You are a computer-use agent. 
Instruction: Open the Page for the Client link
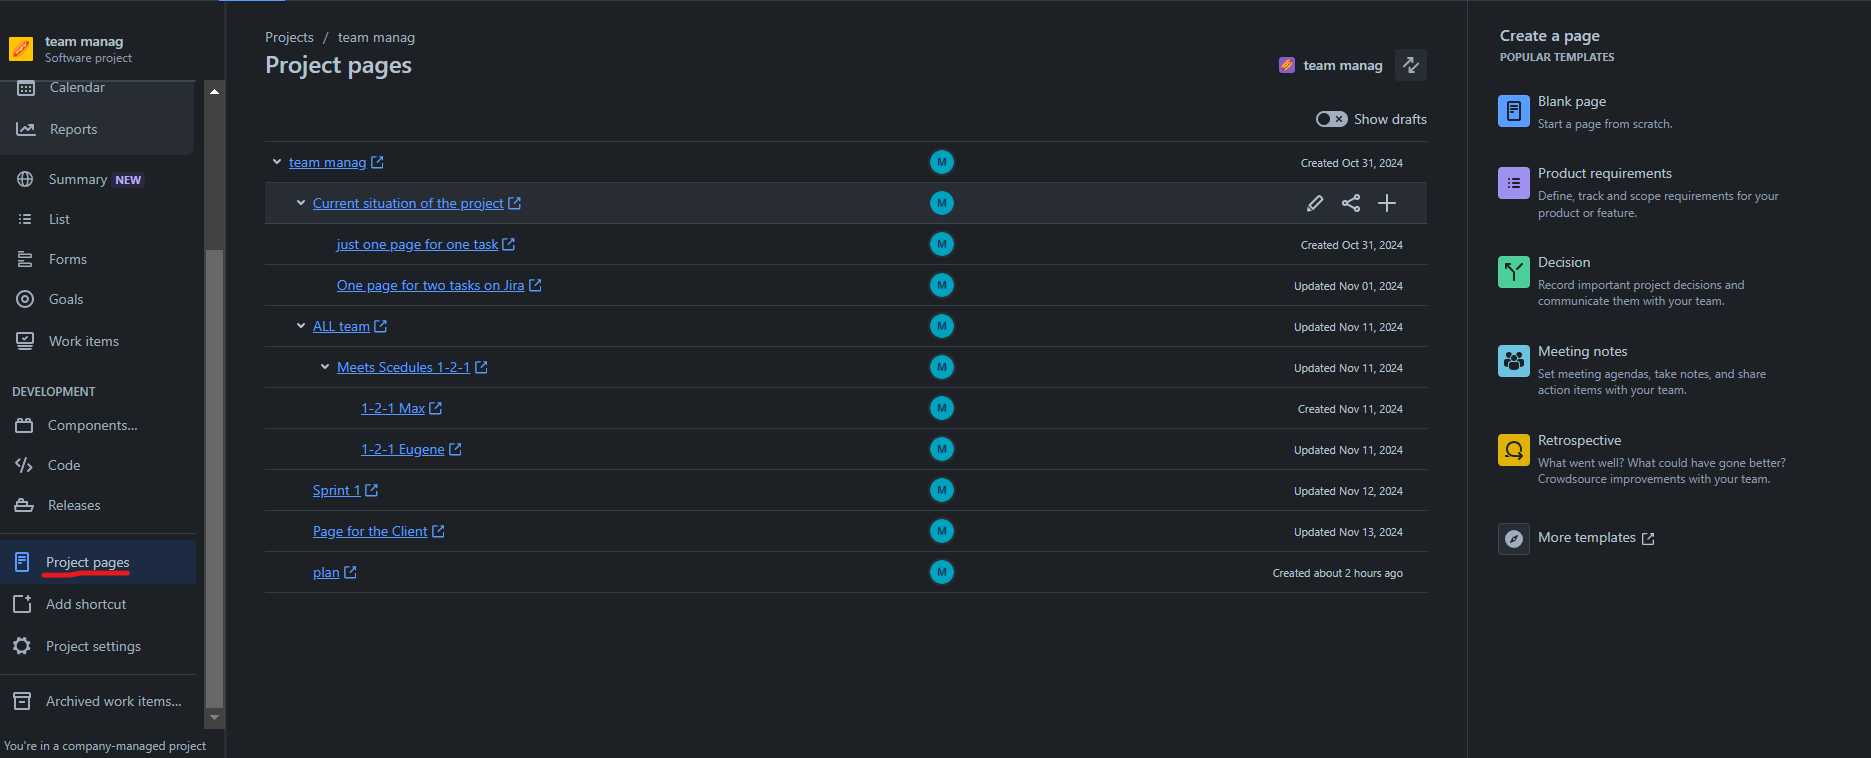[370, 531]
